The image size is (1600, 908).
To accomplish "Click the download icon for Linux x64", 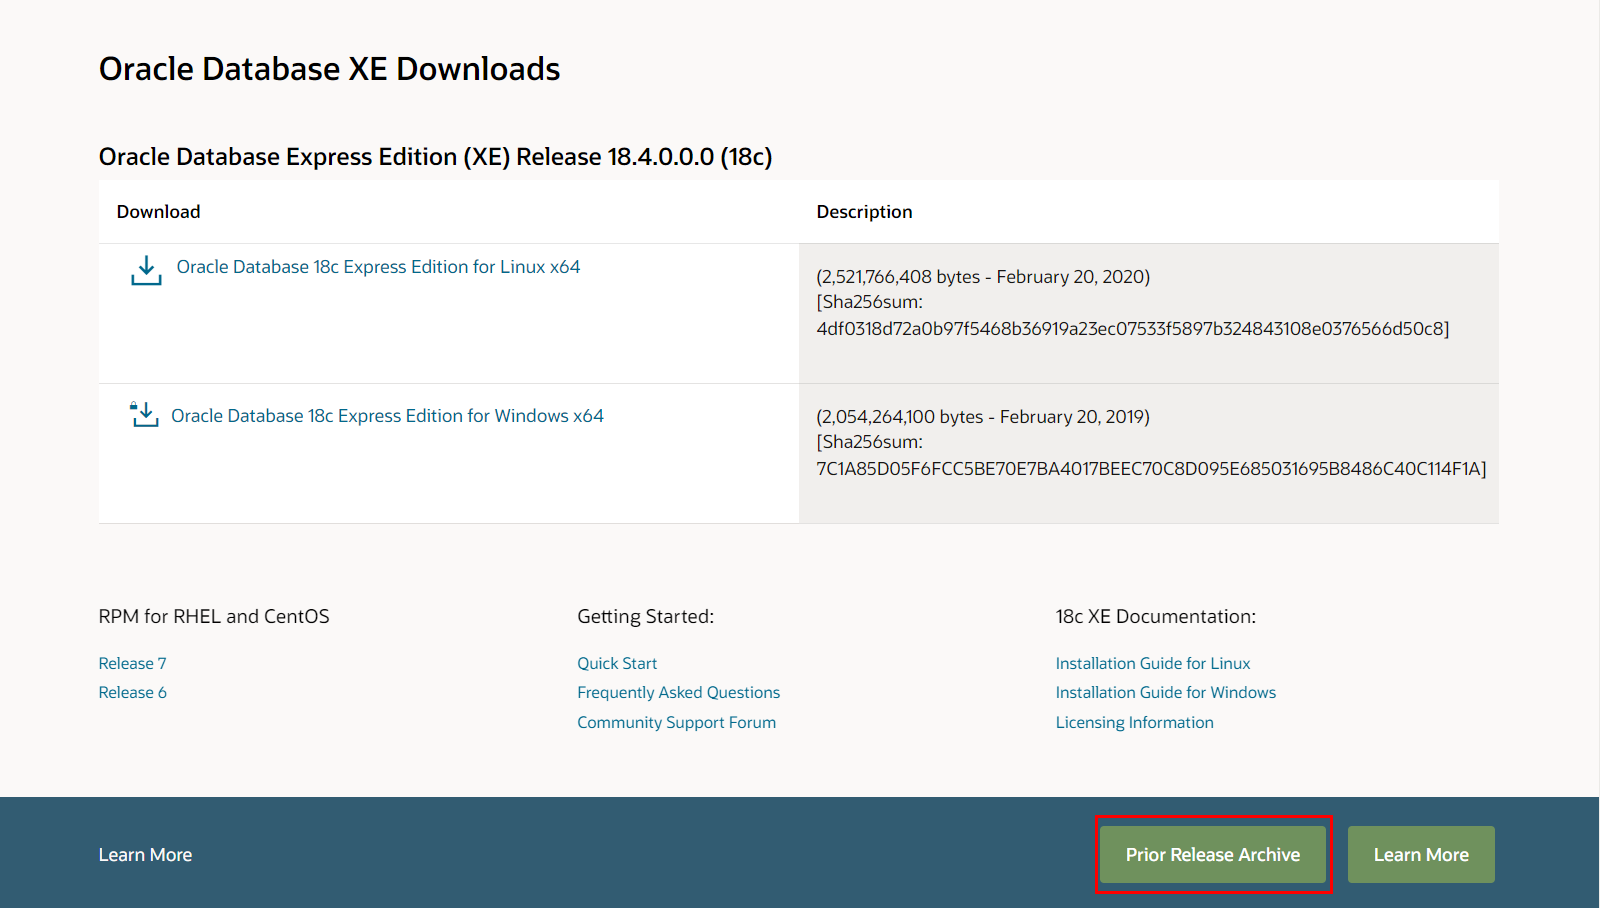I will coord(146,270).
